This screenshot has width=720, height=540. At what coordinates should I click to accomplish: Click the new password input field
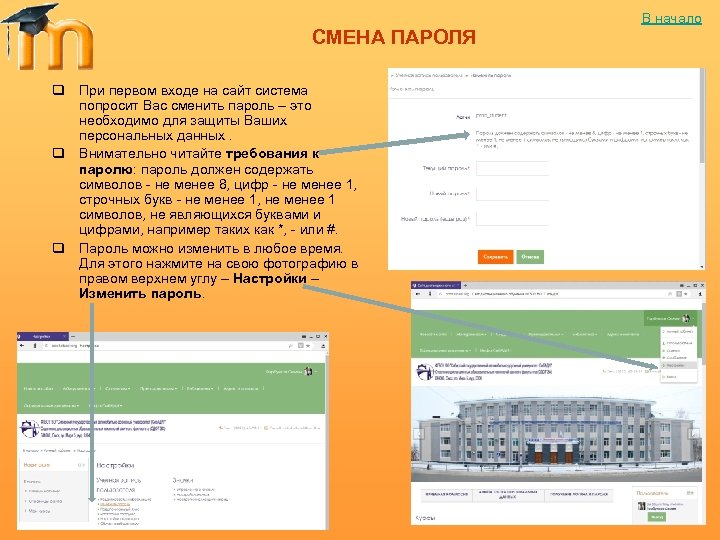(x=512, y=193)
